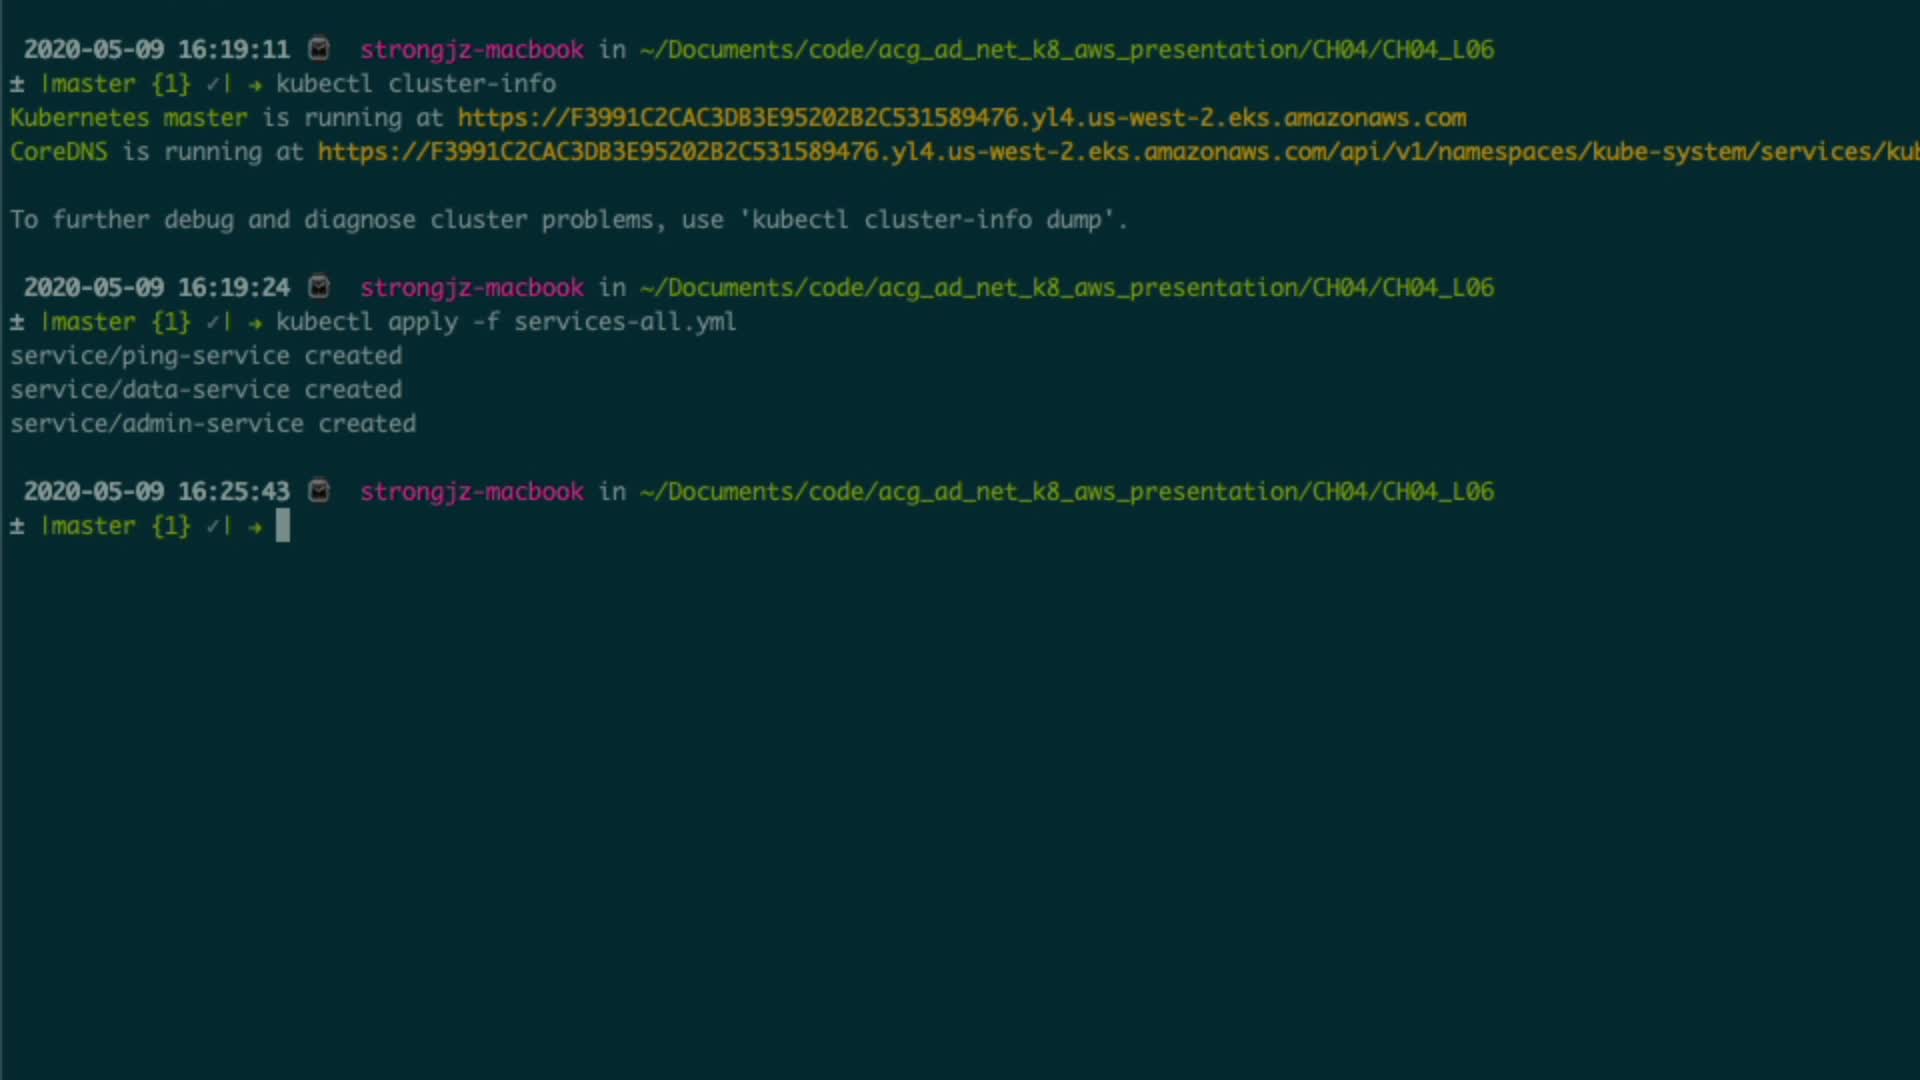Viewport: 1920px width, 1080px height.
Task: Click the clock icon beside 16:25:43 timestamp
Action: coord(319,491)
